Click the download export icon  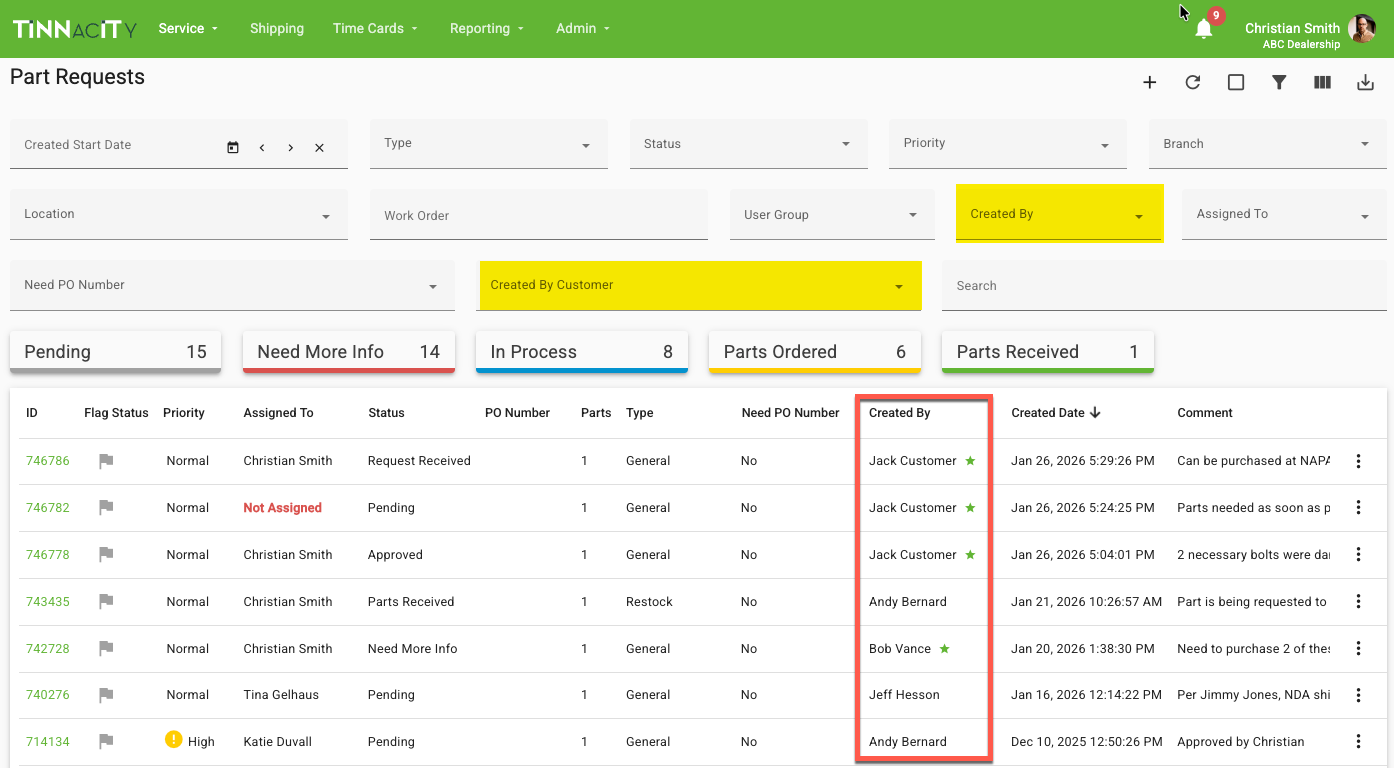tap(1365, 83)
